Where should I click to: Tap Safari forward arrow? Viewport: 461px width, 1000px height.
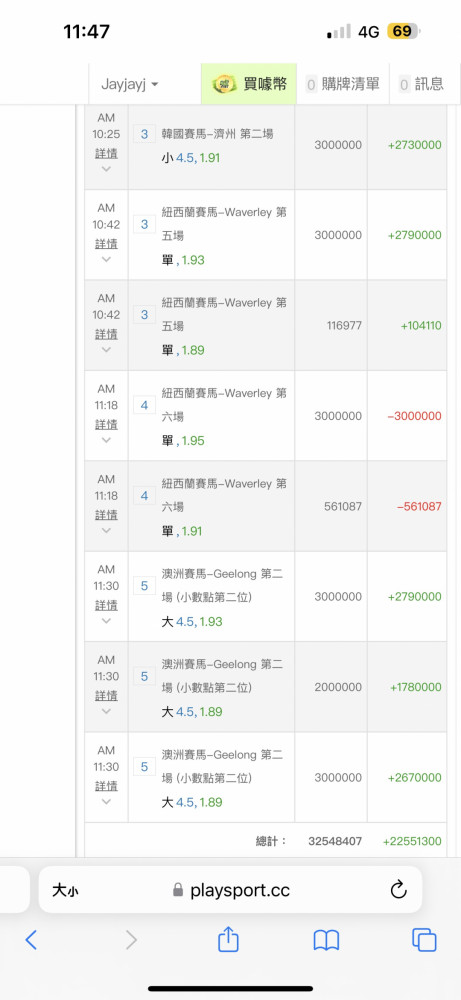point(131,939)
